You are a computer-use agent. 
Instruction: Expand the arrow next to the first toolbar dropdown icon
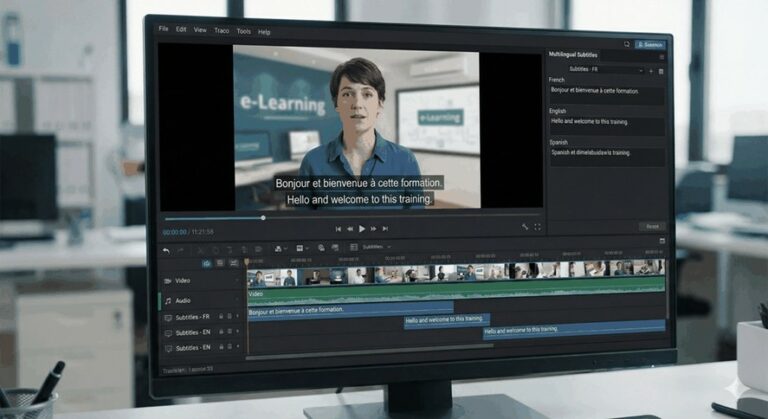coord(286,249)
